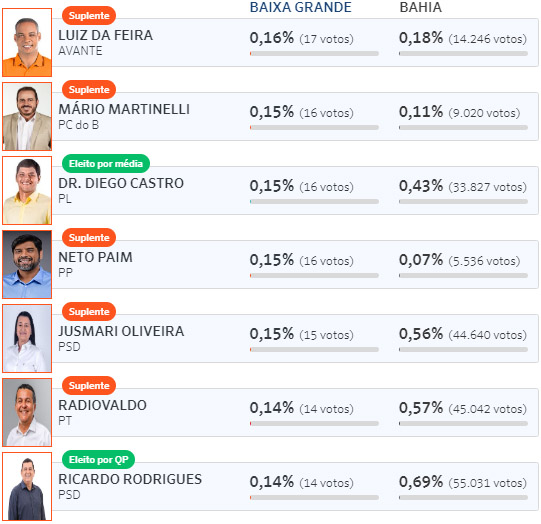Viewport: 541px width, 524px height.
Task: Click Dr. Diego Castro's Bahia vote bar
Action: click(x=463, y=201)
